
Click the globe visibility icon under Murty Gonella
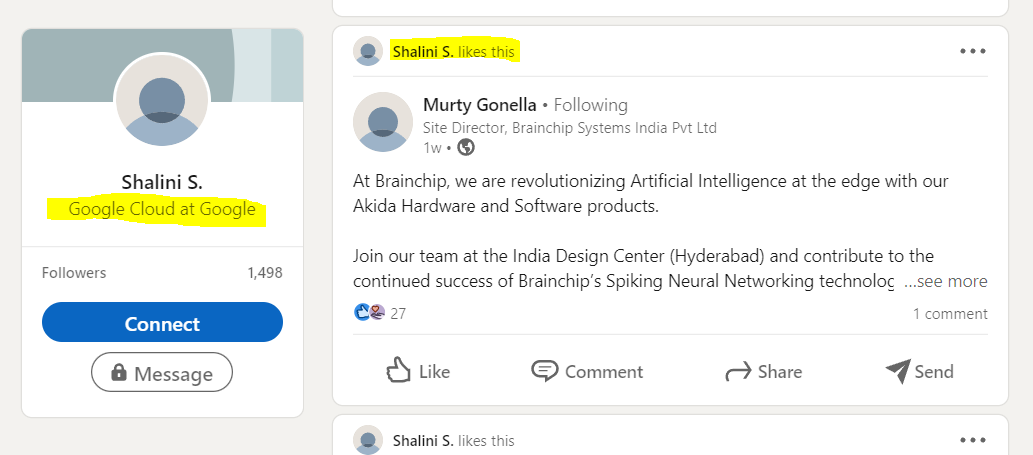466,148
